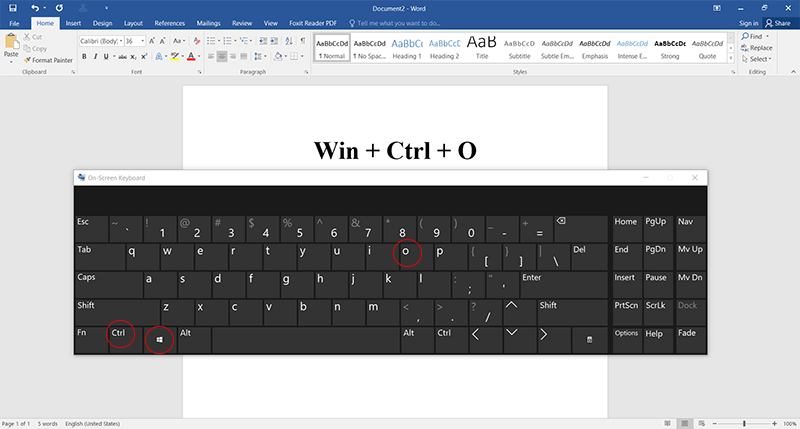Toggle Caps lock on On-Screen Keyboard
Image resolution: width=800 pixels, height=429 pixels.
(108, 284)
